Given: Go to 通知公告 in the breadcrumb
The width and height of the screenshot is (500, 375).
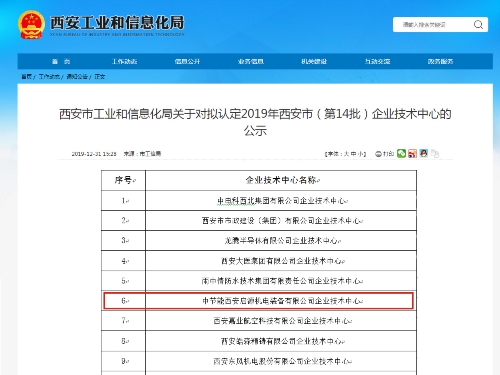Looking at the screenshot, I should tap(77, 77).
